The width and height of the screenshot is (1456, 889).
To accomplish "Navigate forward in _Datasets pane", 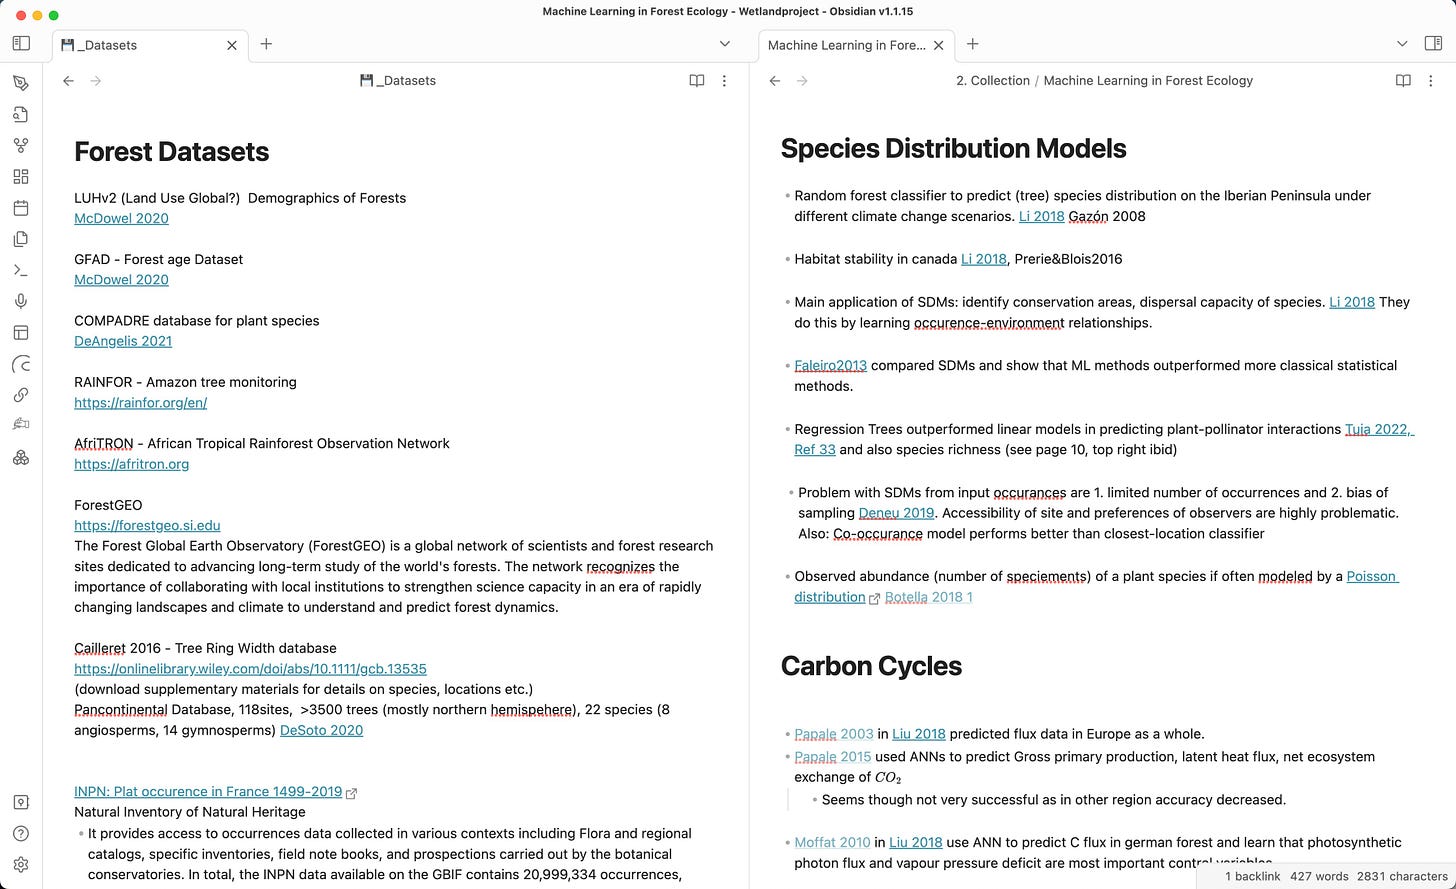I will (x=96, y=81).
